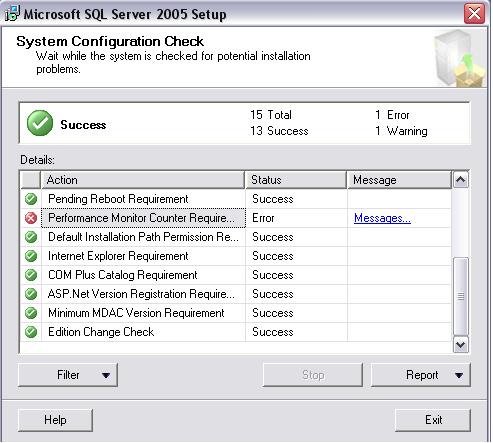Select the Default Installation Path Permission Re... row
Screen dimensions: 493x443
pos(236,237)
